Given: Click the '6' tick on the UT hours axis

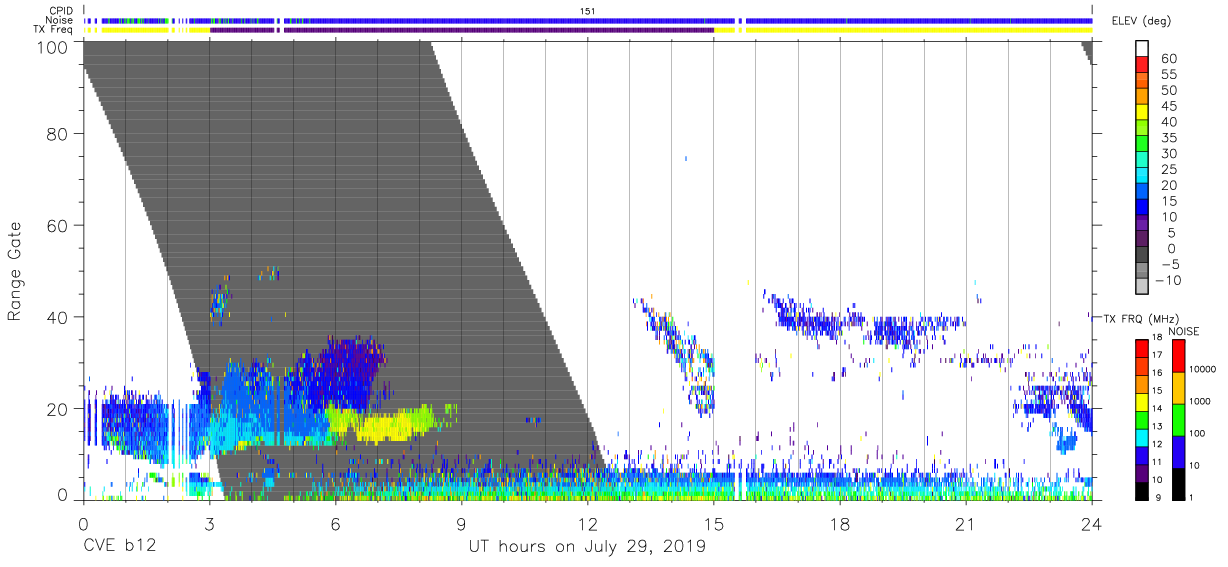Looking at the screenshot, I should (335, 523).
